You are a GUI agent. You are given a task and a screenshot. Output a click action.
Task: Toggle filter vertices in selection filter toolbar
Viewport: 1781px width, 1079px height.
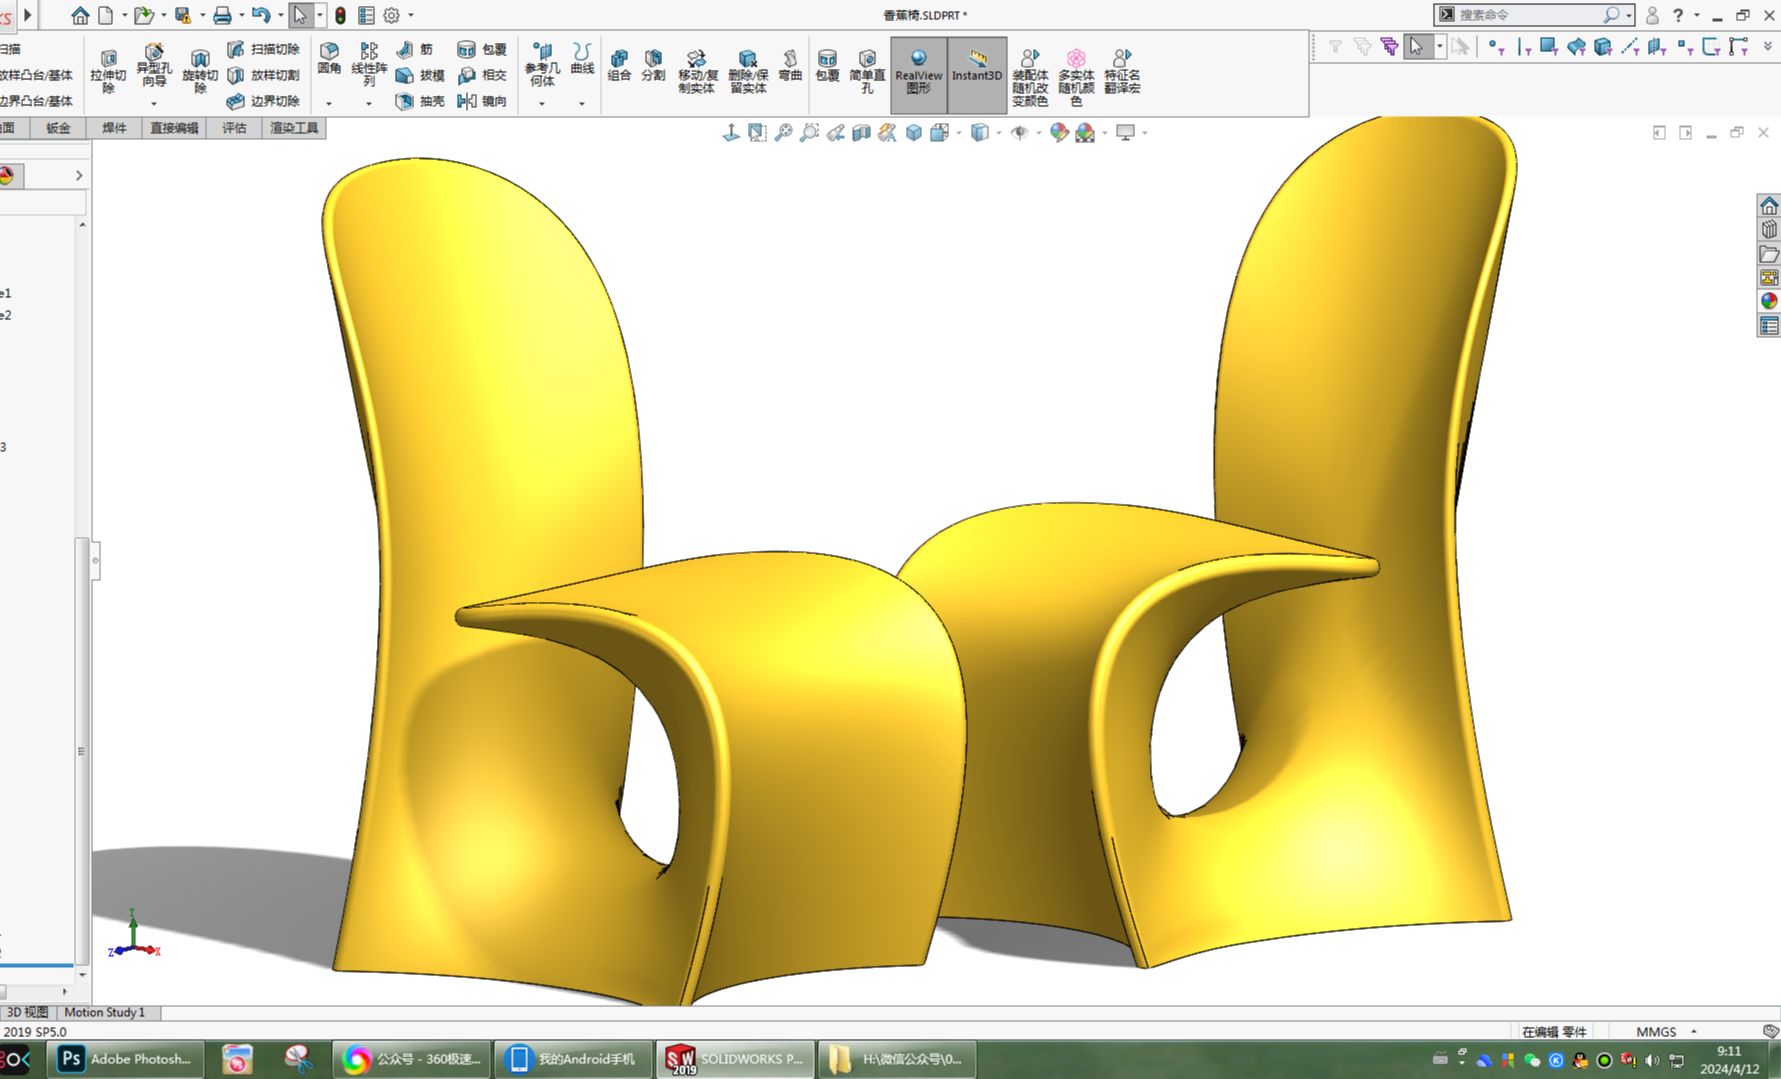pos(1495,46)
